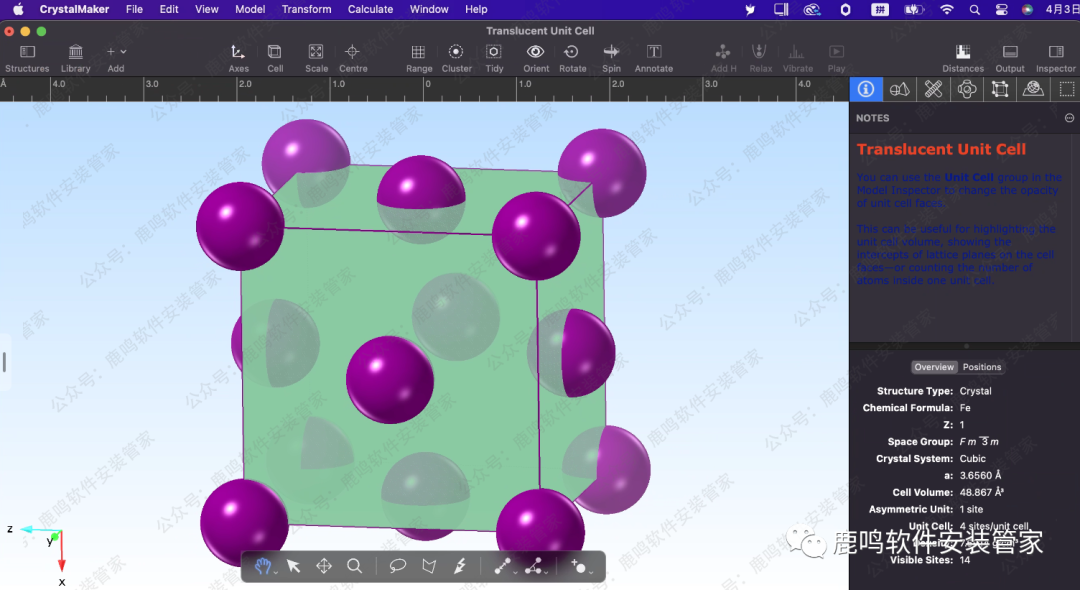Start Spin animation from toolbar
Screen dimensions: 1080x590
[611, 52]
